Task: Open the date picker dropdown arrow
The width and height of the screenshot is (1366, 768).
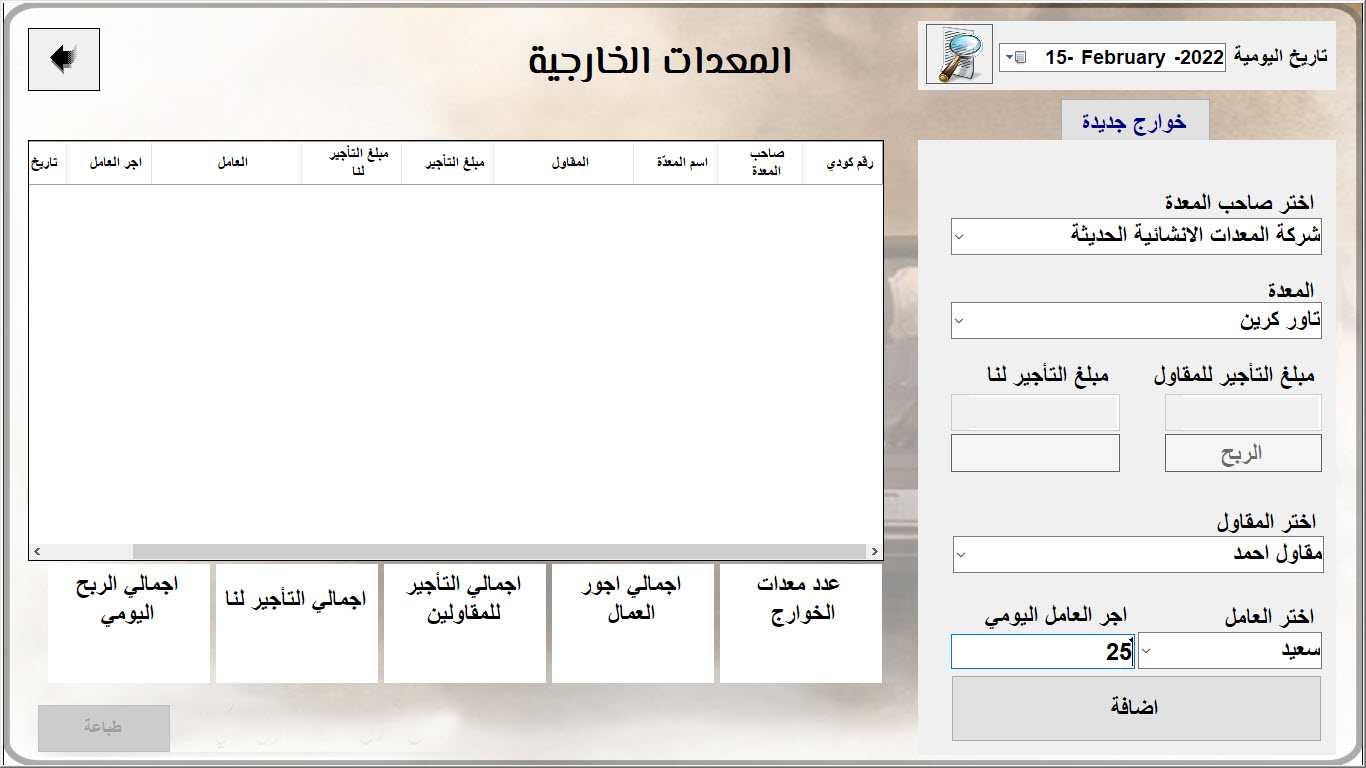Action: coord(1014,58)
